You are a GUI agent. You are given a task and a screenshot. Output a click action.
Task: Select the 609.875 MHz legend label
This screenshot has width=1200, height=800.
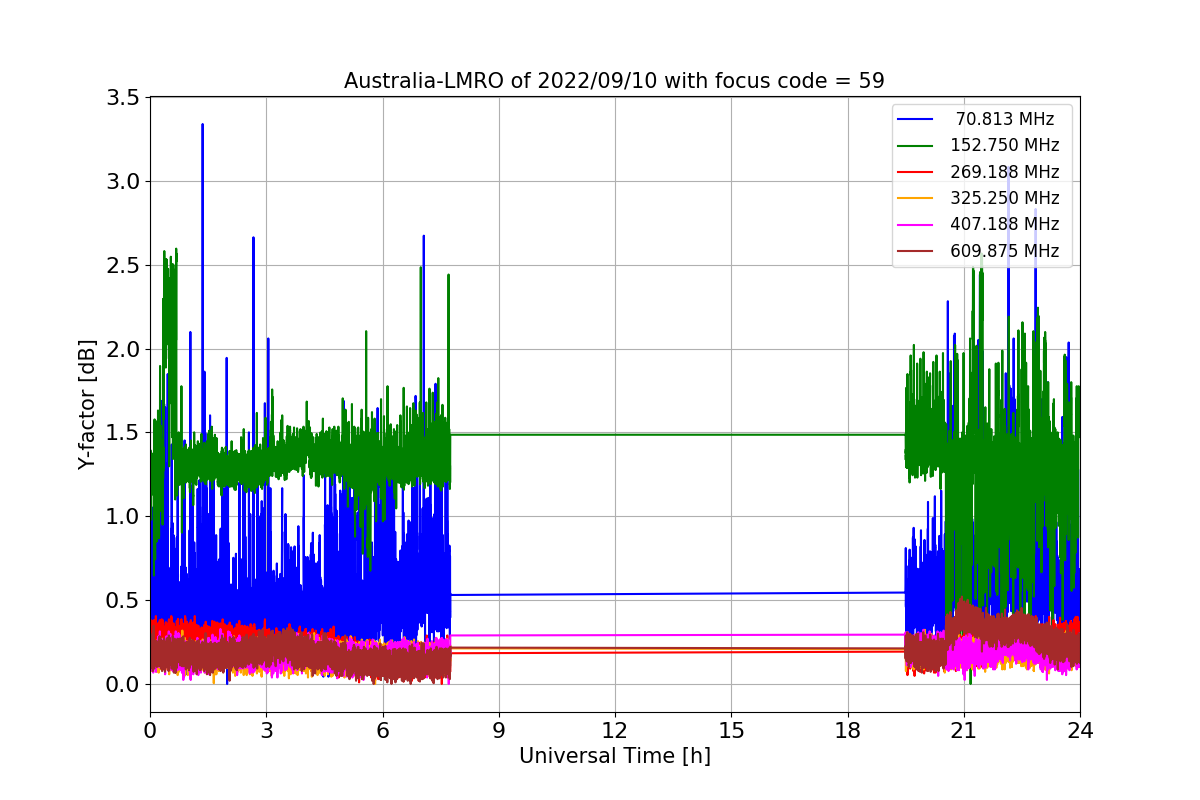click(1005, 251)
